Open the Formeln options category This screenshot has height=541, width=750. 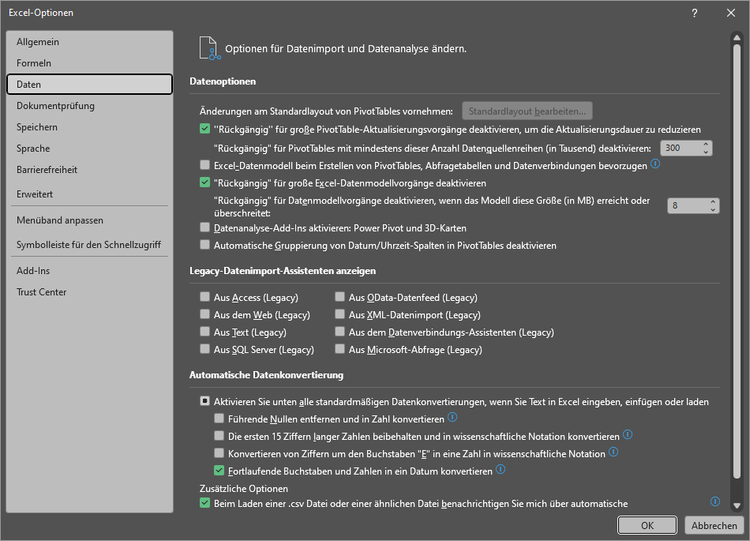pyautogui.click(x=34, y=63)
